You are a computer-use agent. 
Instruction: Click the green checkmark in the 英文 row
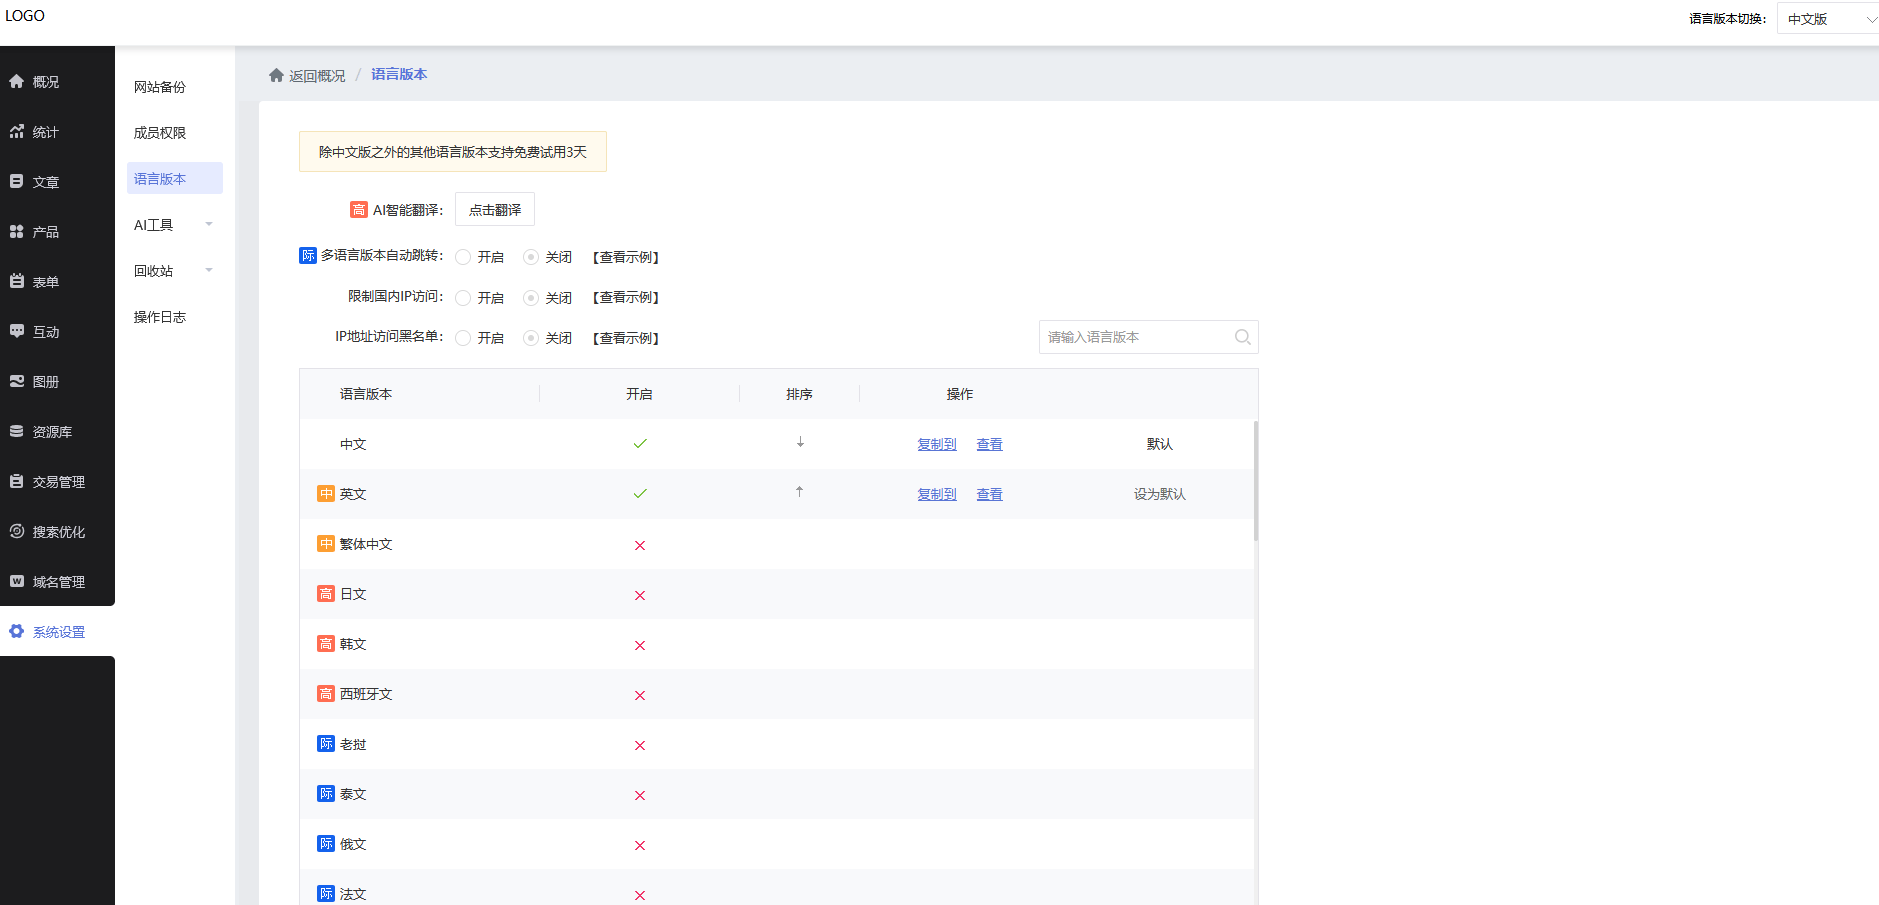pos(640,494)
